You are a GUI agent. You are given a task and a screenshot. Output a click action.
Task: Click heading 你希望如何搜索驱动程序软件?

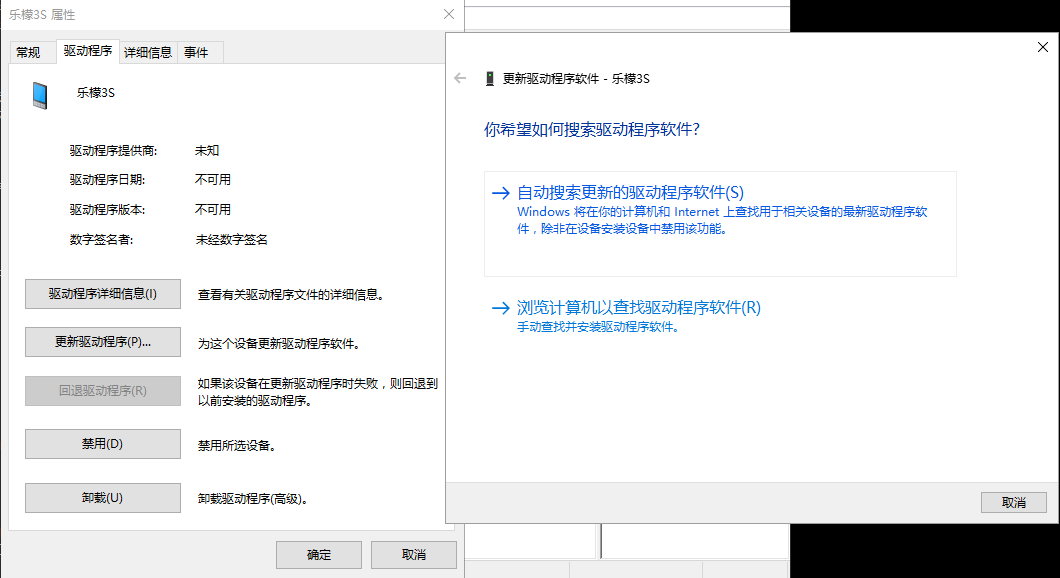pos(592,130)
